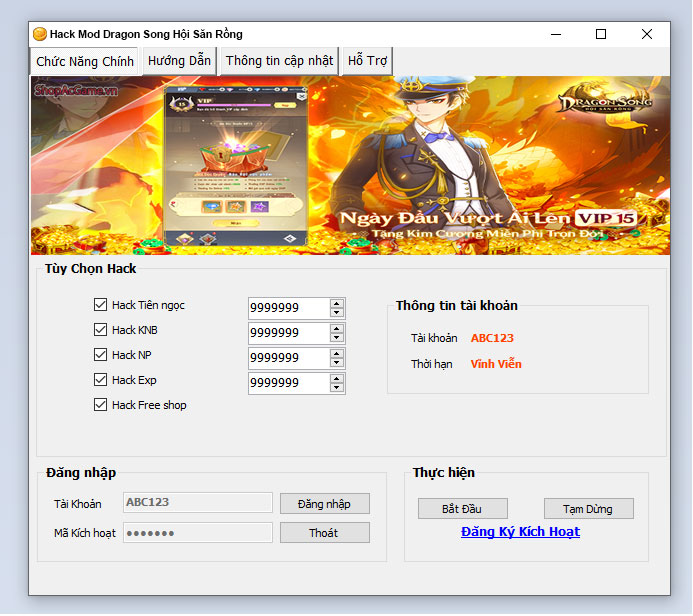Increase the Hack Exp value with up arrow

(337, 379)
